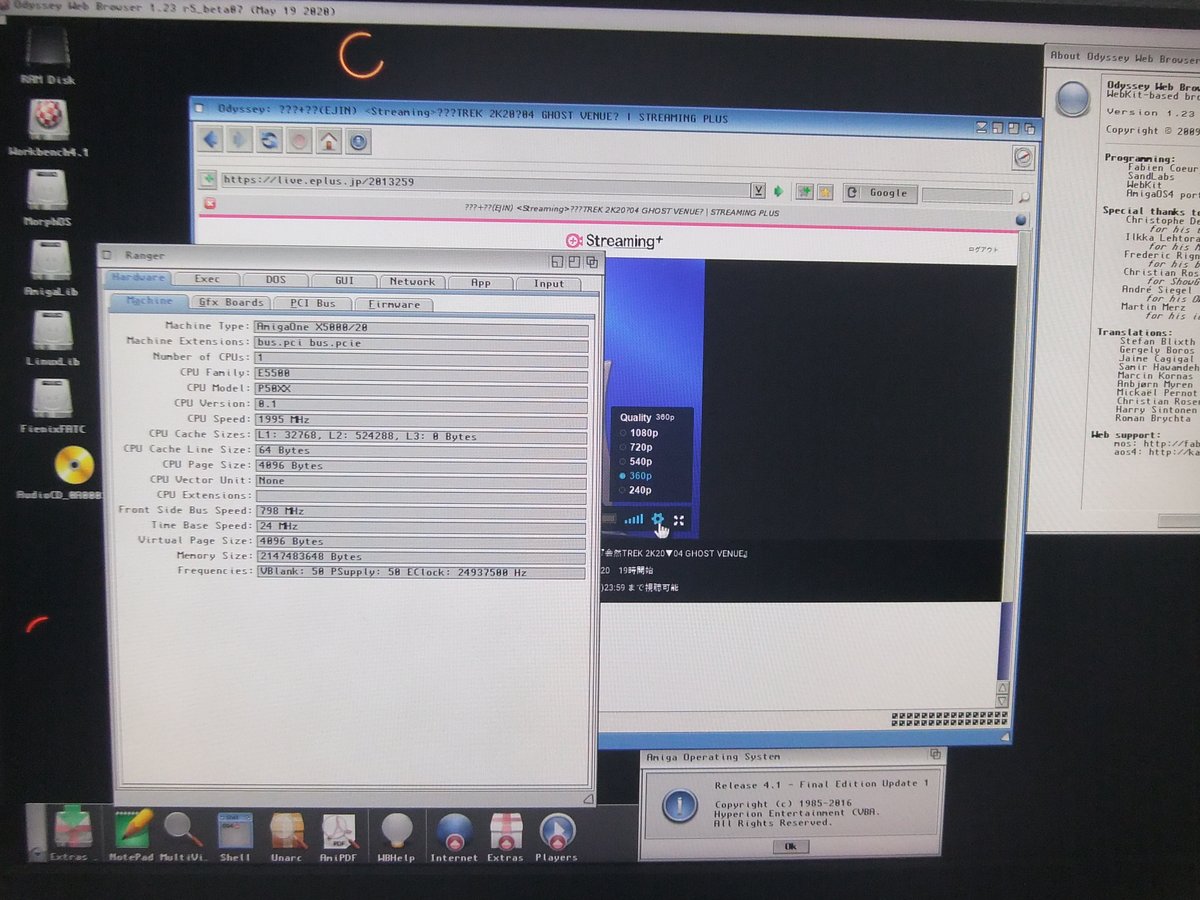The height and width of the screenshot is (900, 1200).
Task: Open the Firmware subtab in Ranger
Action: pyautogui.click(x=394, y=304)
